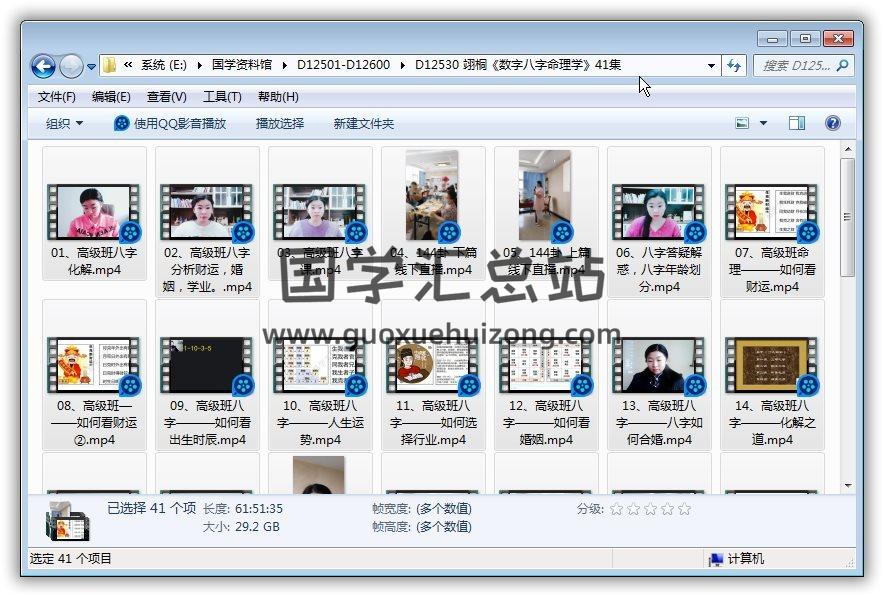The width and height of the screenshot is (884, 597).
Task: Click the search magnifier icon
Action: (842, 66)
